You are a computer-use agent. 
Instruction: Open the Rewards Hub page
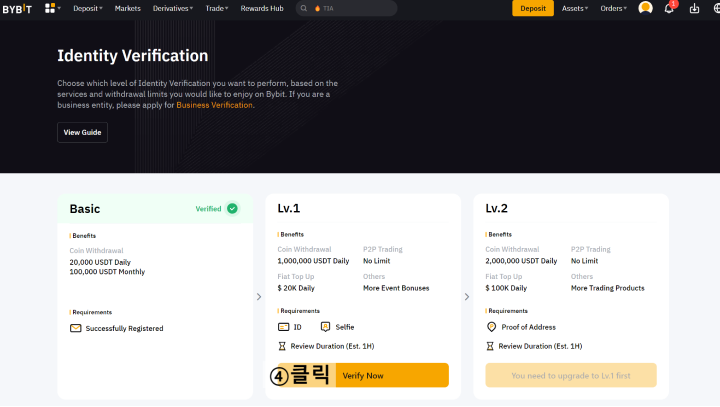point(262,8)
